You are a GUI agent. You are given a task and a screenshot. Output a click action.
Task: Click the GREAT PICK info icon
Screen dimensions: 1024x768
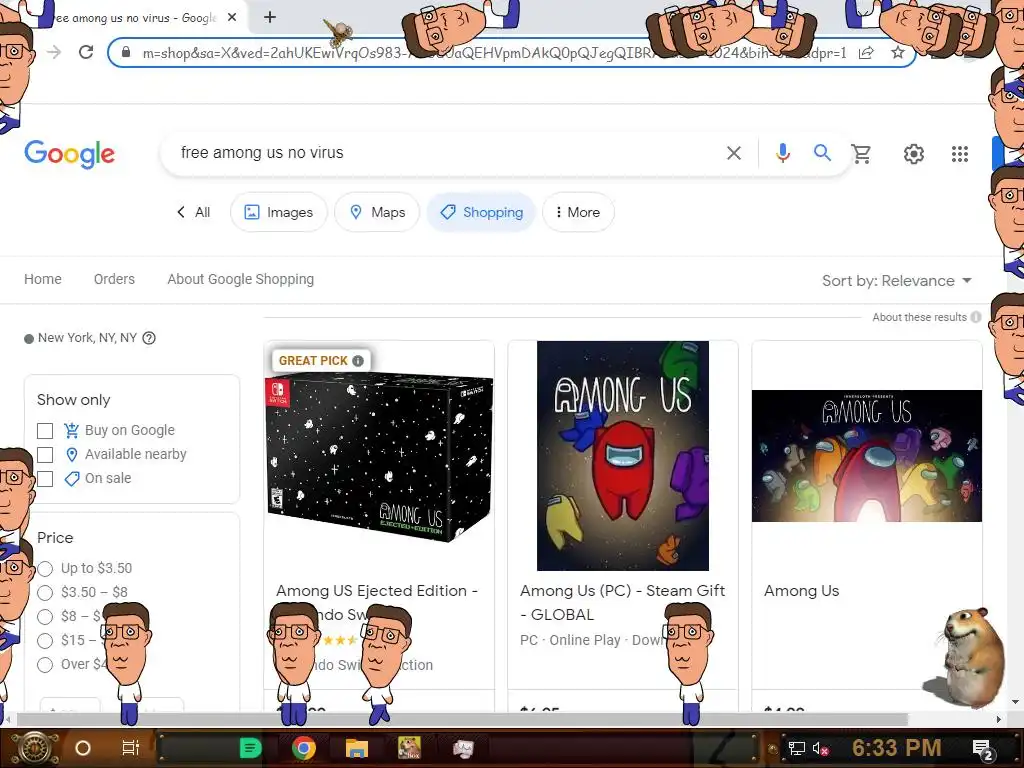pyautogui.click(x=358, y=360)
